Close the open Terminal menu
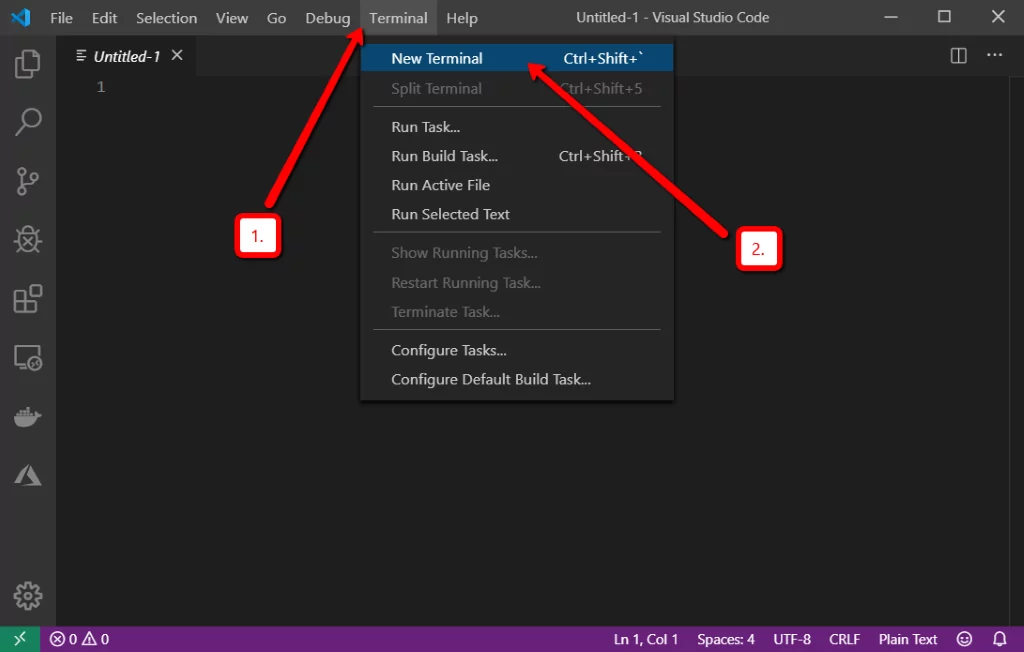This screenshot has height=652, width=1024. tap(398, 18)
